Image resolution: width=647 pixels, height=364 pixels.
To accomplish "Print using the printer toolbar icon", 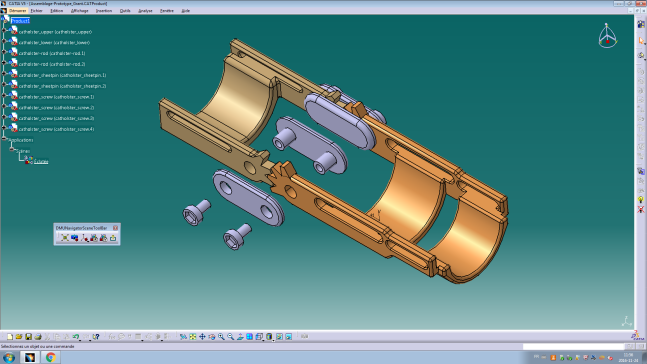I will click(38, 337).
